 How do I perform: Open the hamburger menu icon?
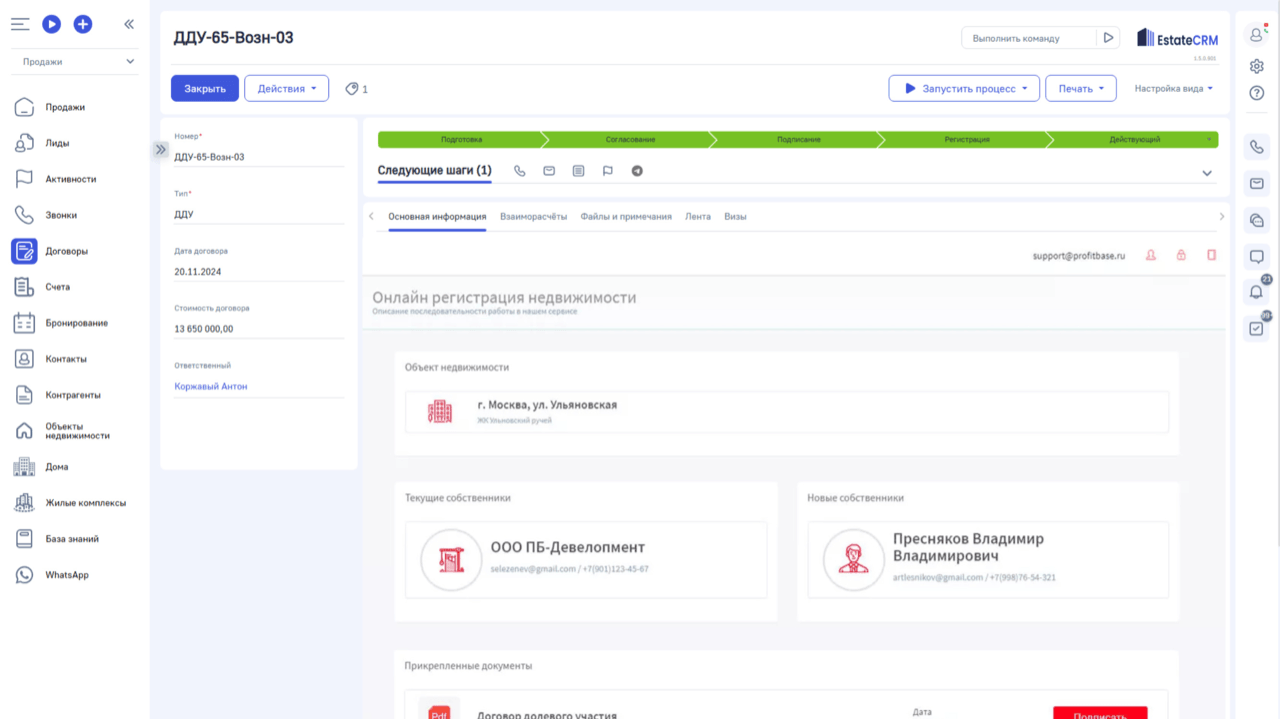click(x=20, y=24)
